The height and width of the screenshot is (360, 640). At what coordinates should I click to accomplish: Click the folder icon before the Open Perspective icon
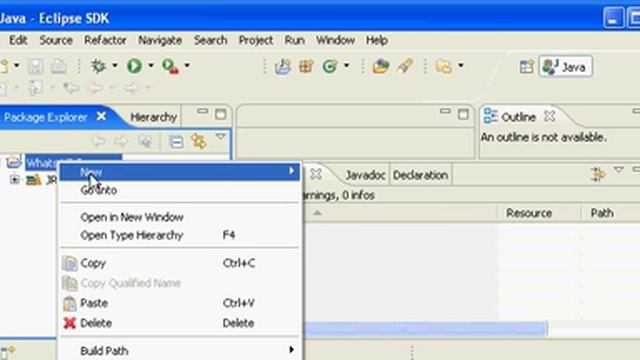[444, 66]
